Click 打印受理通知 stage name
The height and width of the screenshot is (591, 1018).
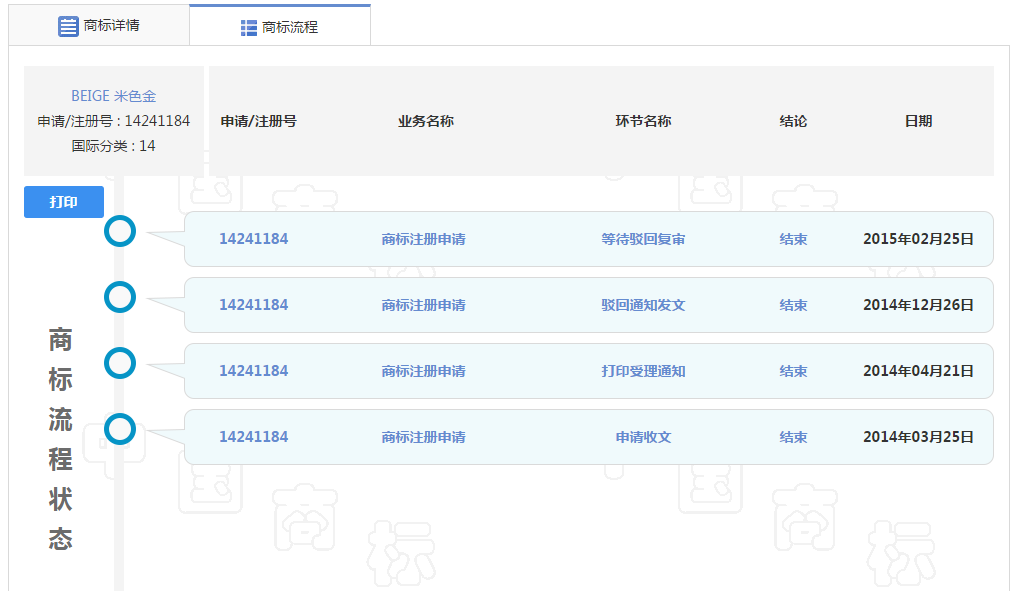[x=643, y=371]
